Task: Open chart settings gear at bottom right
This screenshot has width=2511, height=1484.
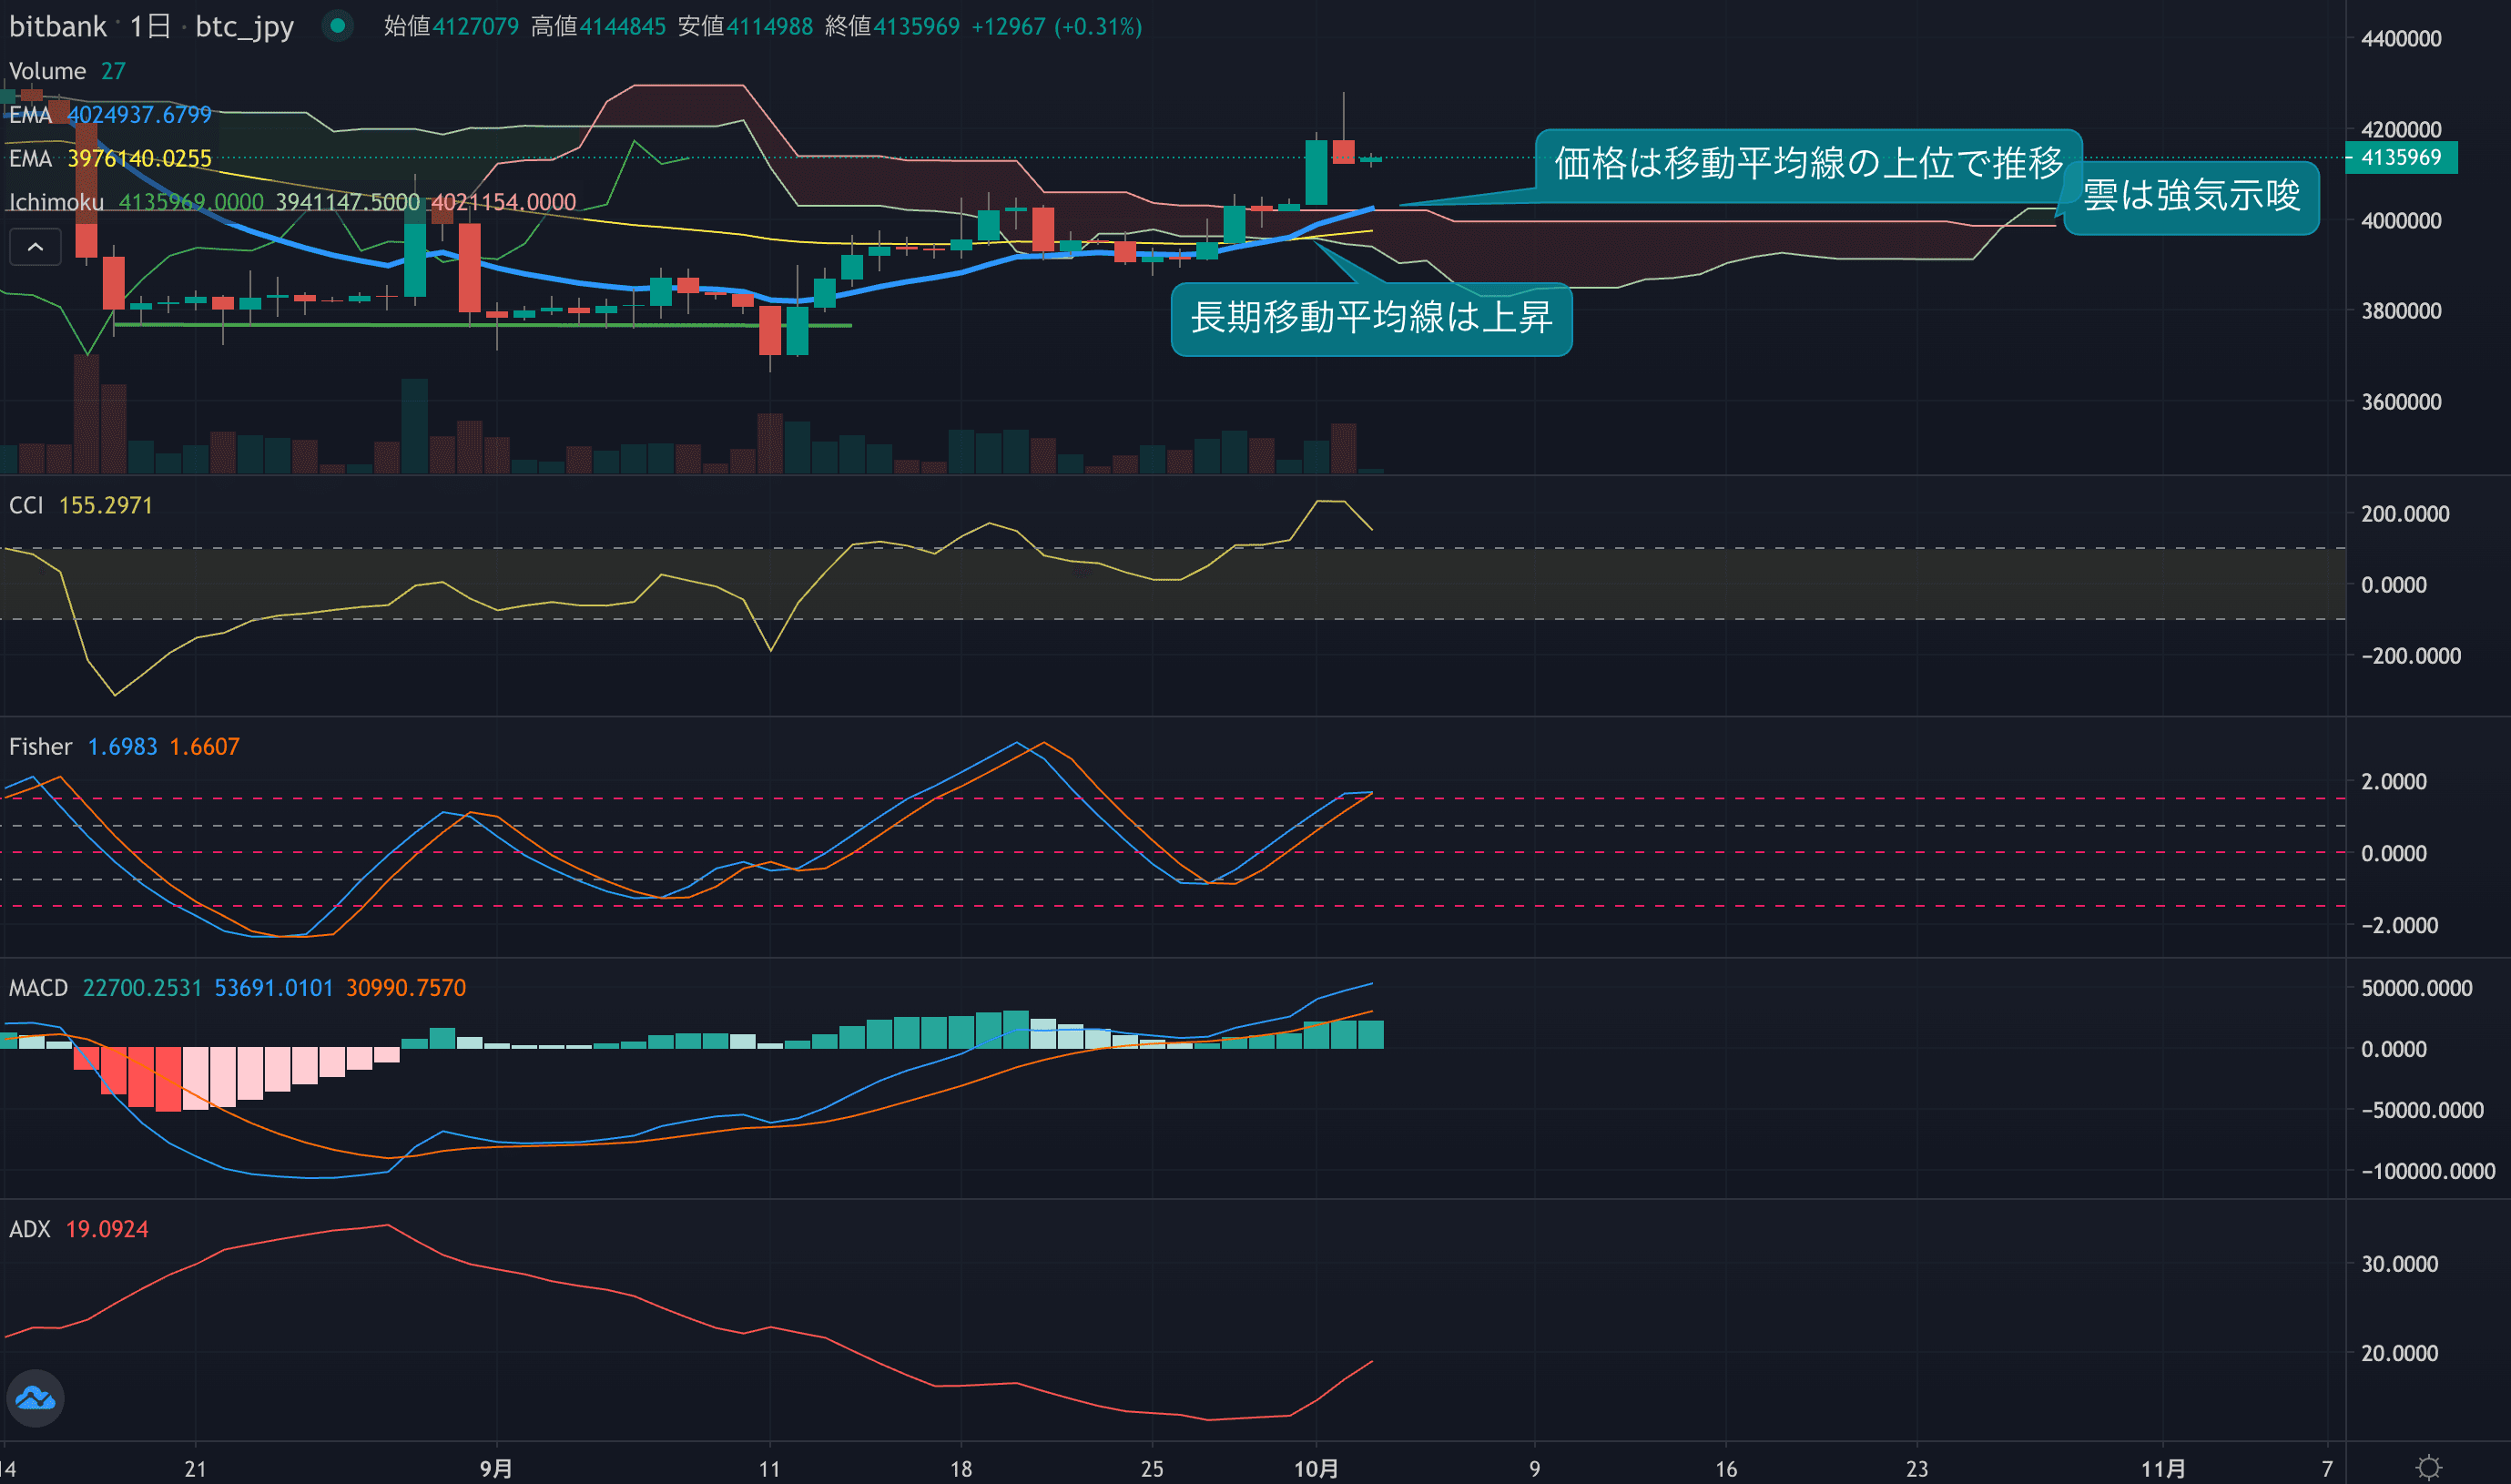Action: pyautogui.click(x=2428, y=1467)
